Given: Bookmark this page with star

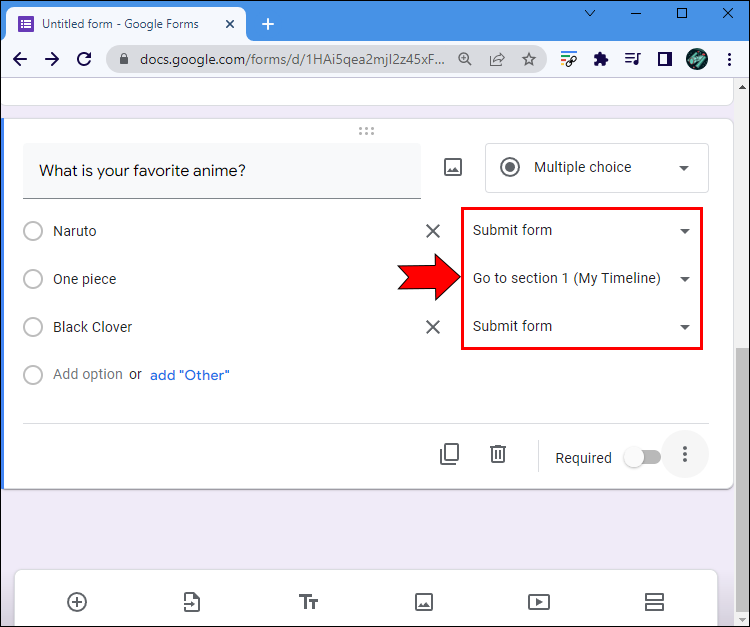Looking at the screenshot, I should (x=529, y=59).
